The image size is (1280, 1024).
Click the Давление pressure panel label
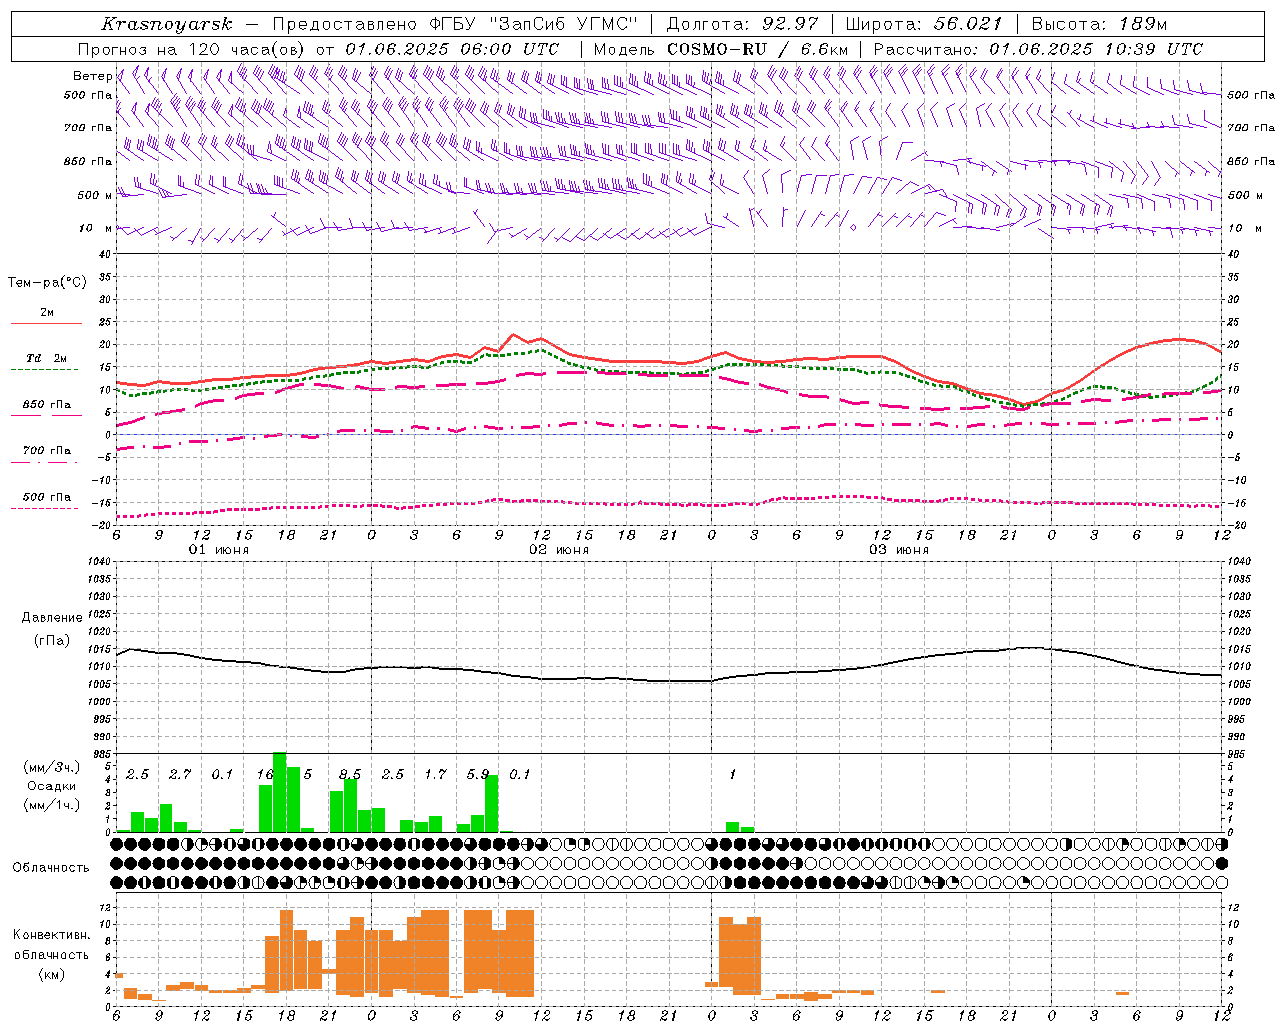(x=52, y=618)
